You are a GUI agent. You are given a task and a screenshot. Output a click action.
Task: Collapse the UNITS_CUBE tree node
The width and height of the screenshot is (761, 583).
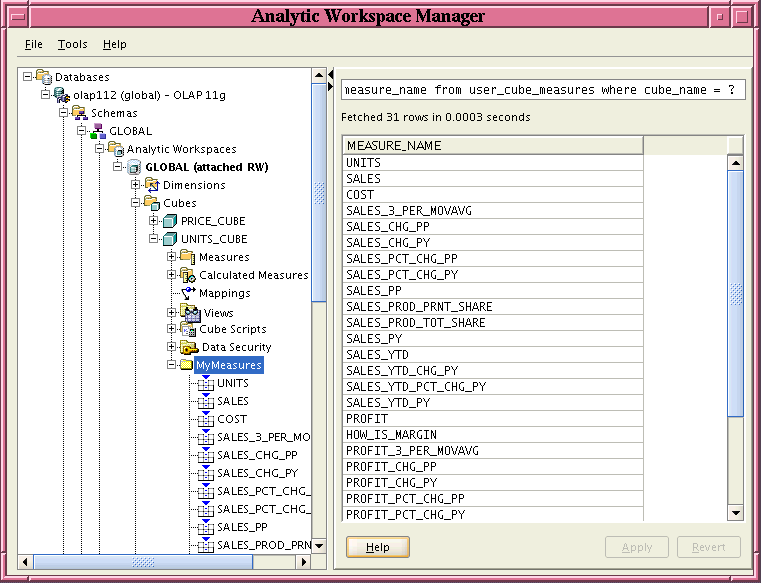(155, 239)
